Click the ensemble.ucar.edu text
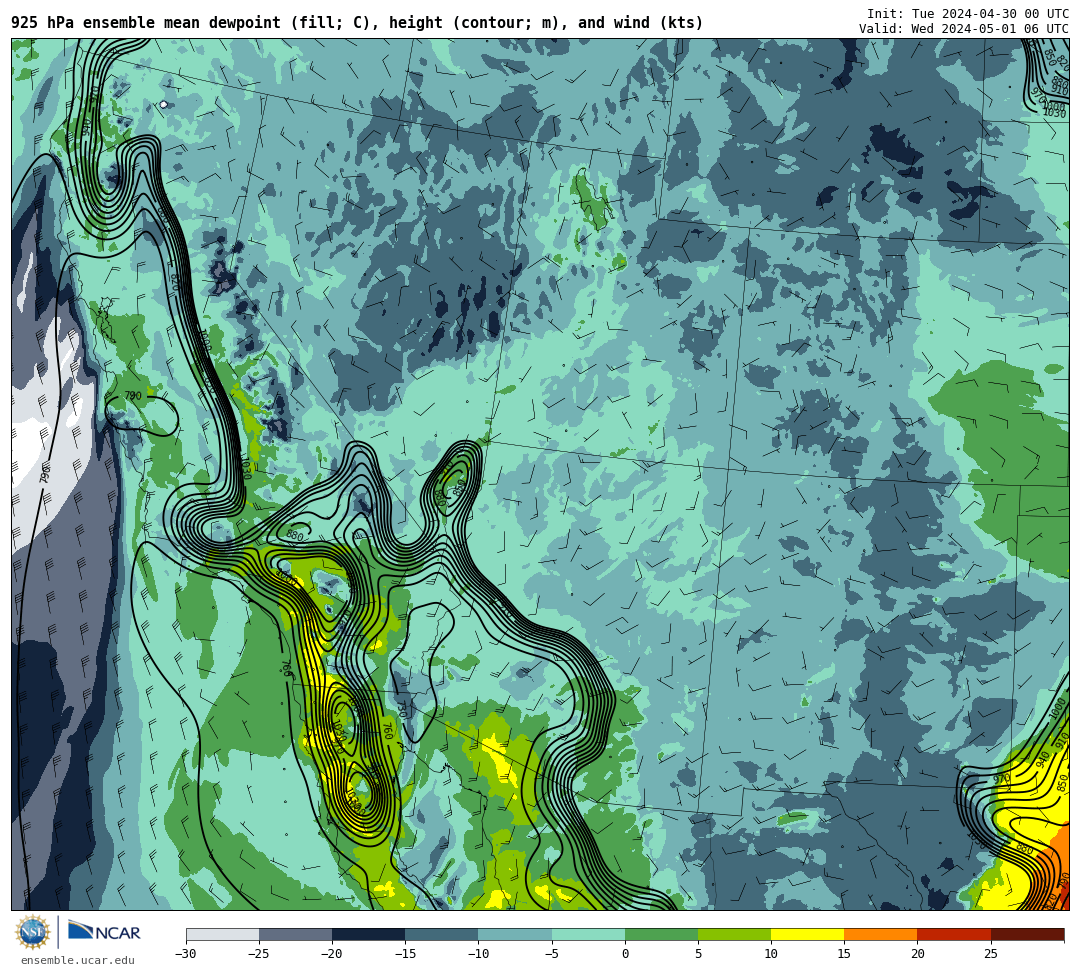 tap(78, 960)
